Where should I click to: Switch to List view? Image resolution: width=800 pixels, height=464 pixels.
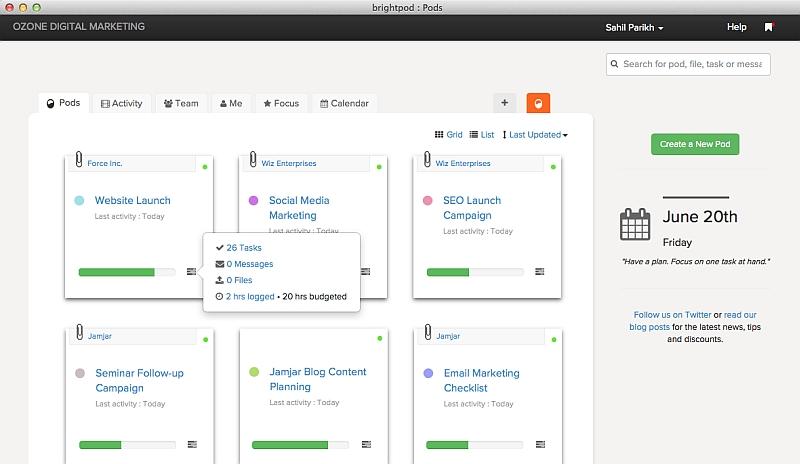click(x=482, y=135)
